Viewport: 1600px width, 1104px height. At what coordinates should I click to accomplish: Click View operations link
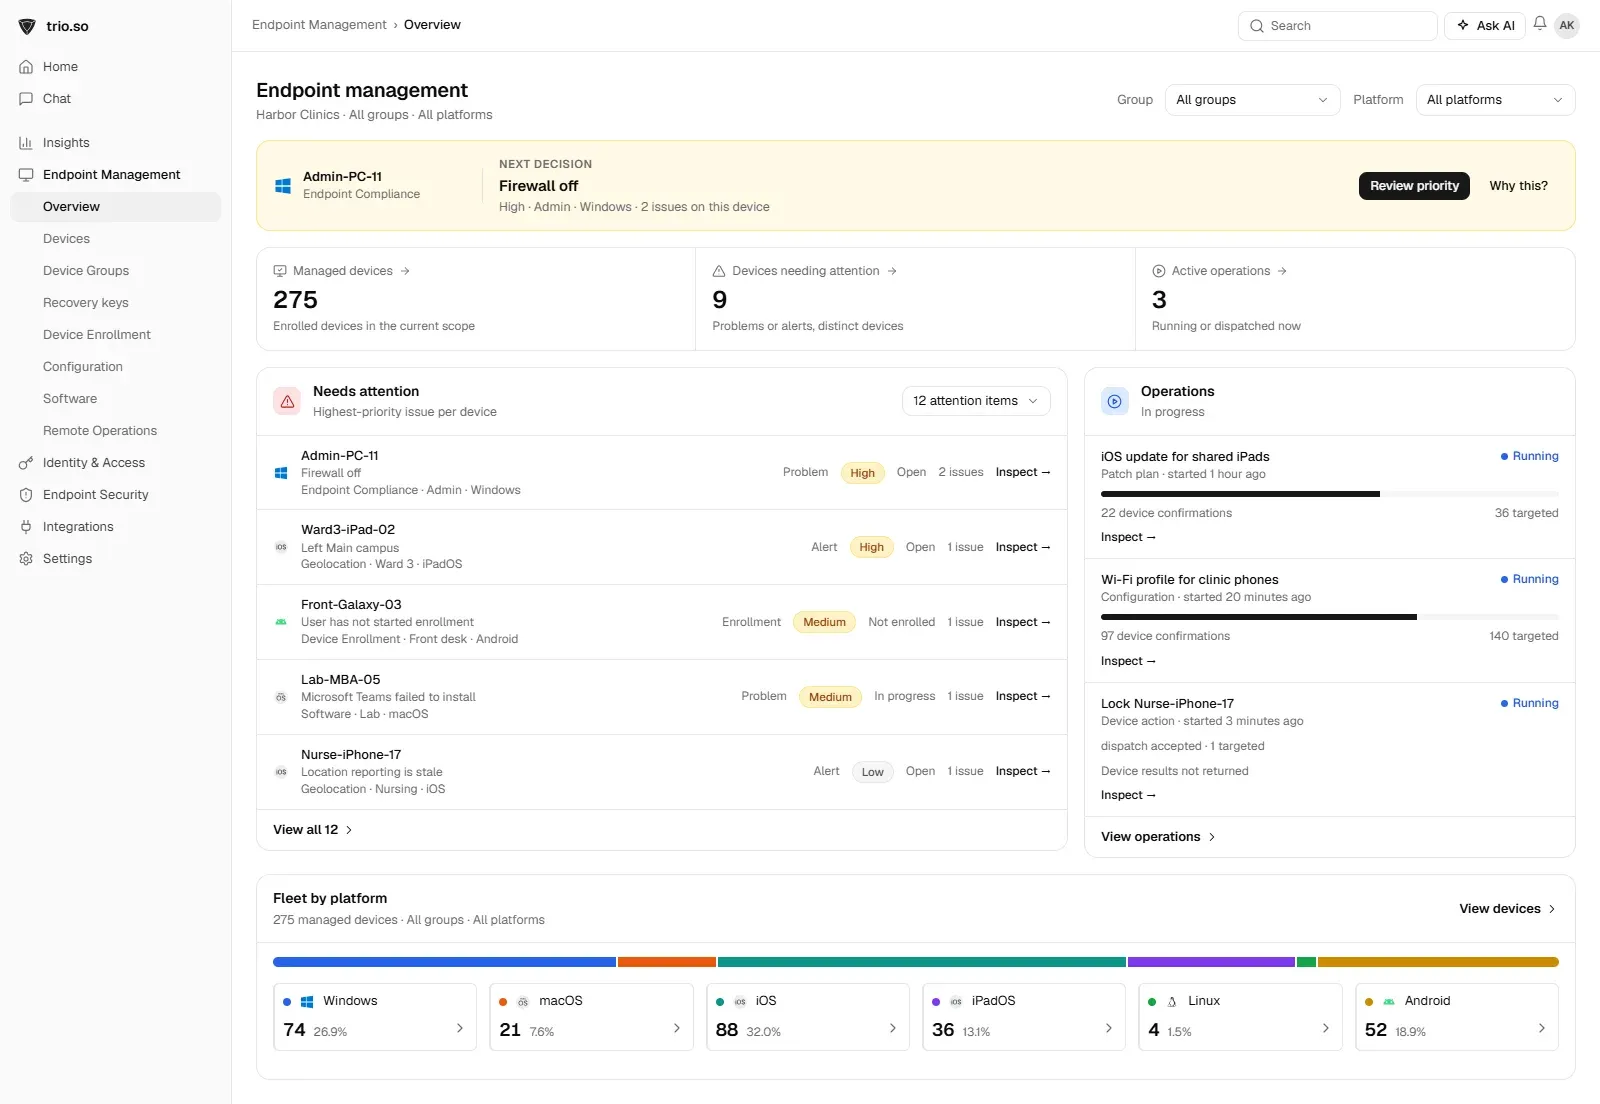[1158, 837]
